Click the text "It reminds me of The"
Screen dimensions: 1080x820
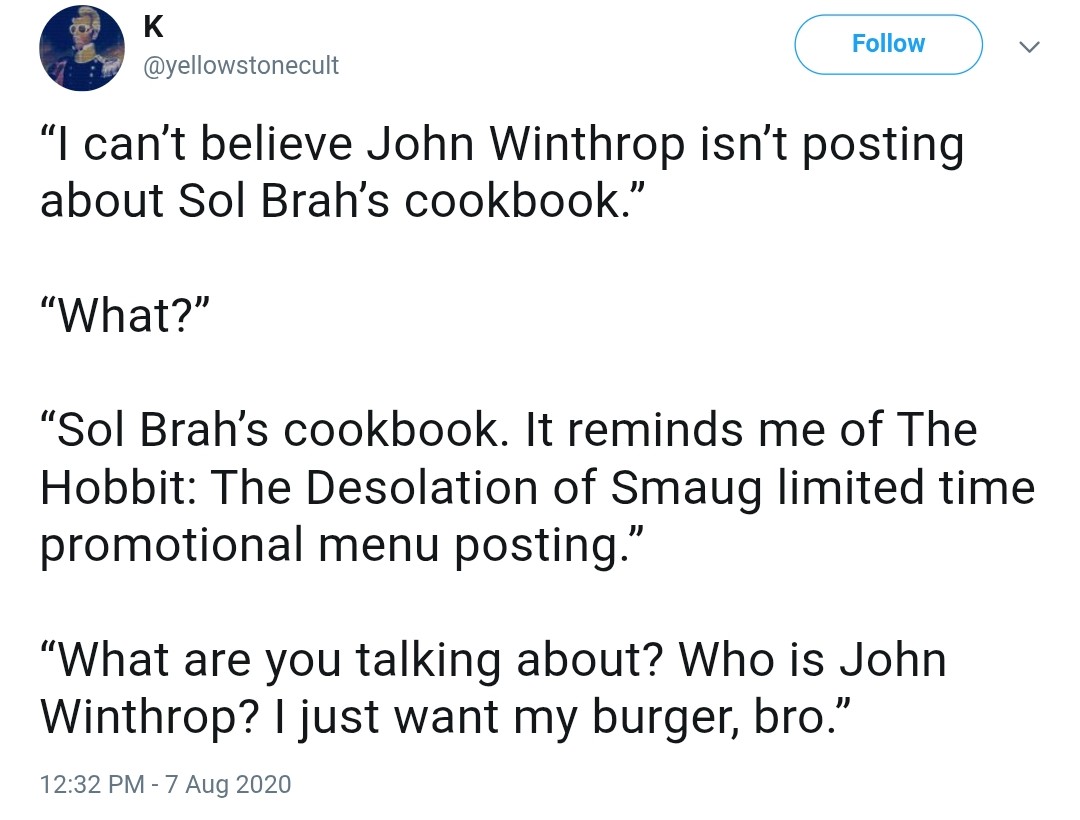tap(751, 430)
